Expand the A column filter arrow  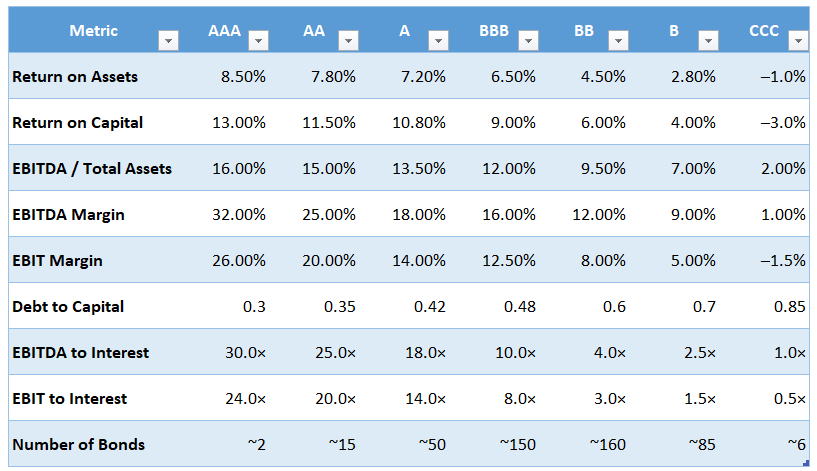click(438, 41)
